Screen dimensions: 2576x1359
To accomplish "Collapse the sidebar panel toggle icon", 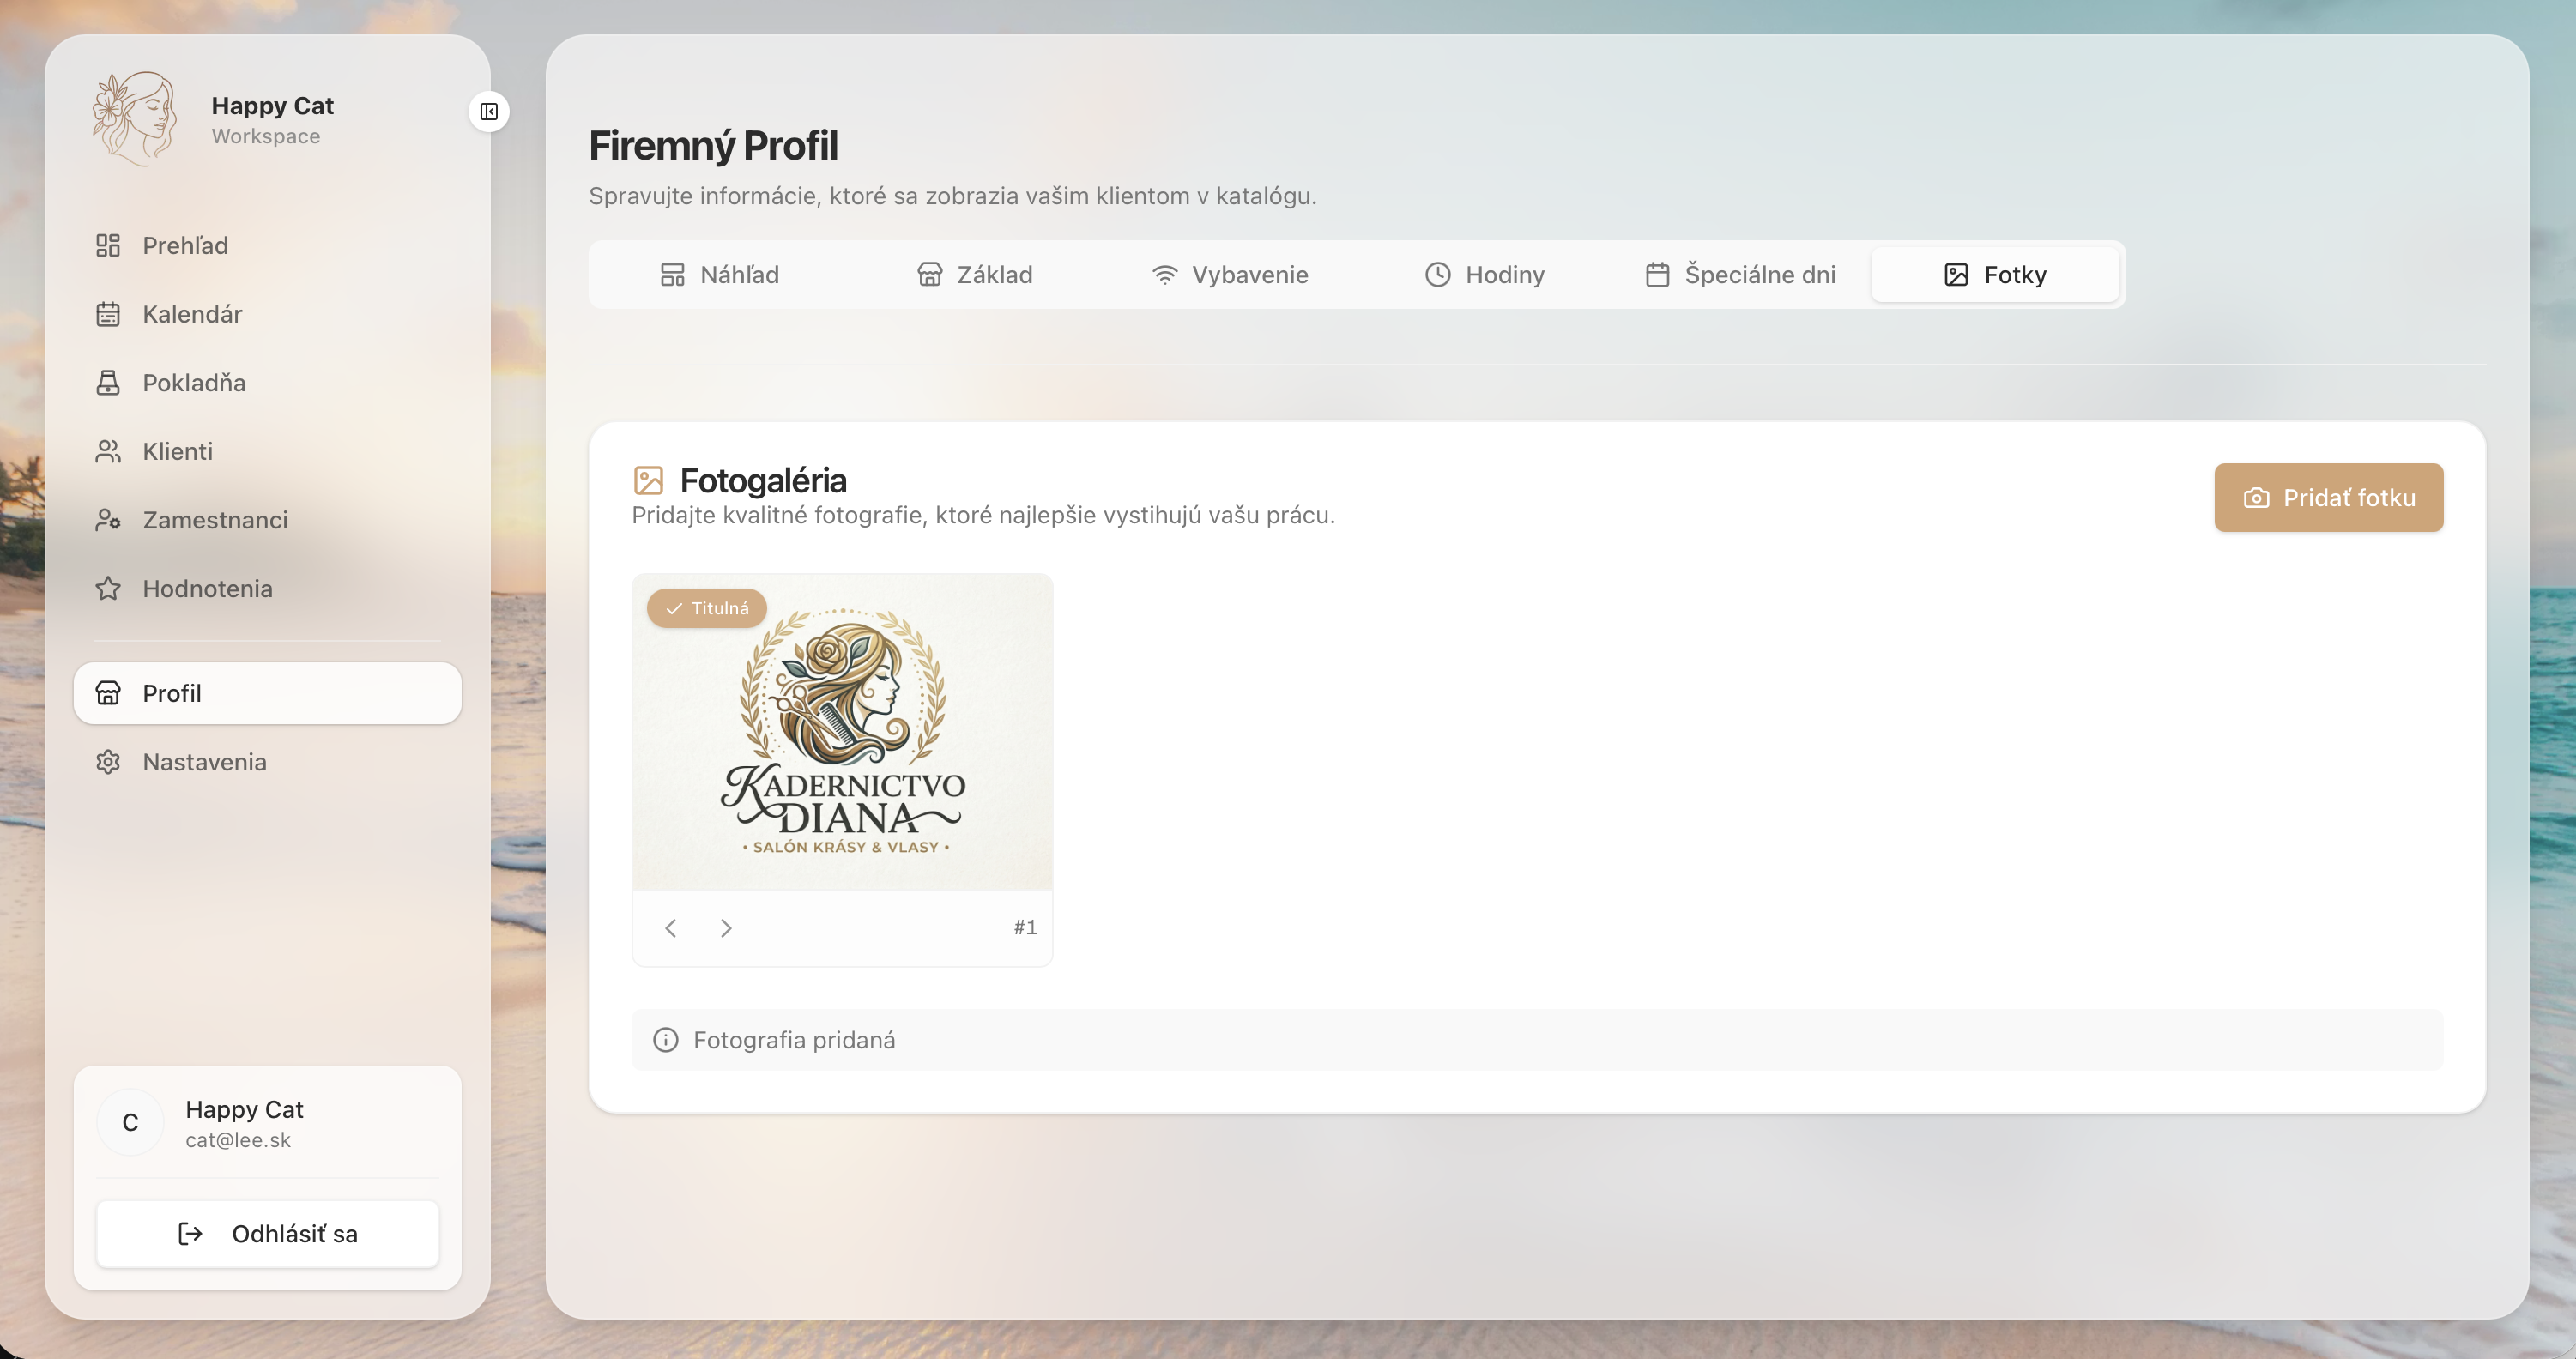I will tap(489, 111).
